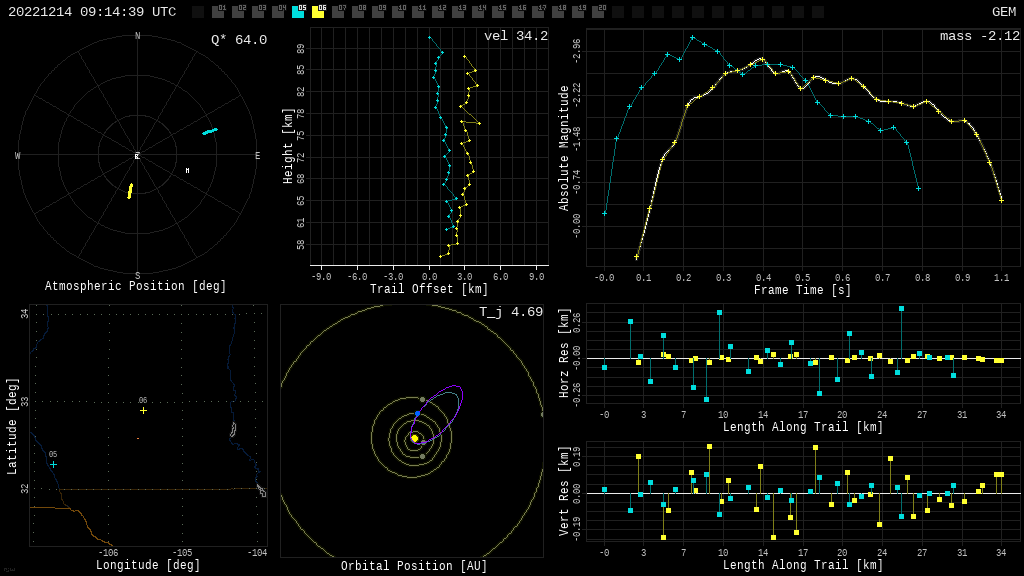Click the zenith center marker of polar plot
The image size is (1024, 576).
[137, 156]
